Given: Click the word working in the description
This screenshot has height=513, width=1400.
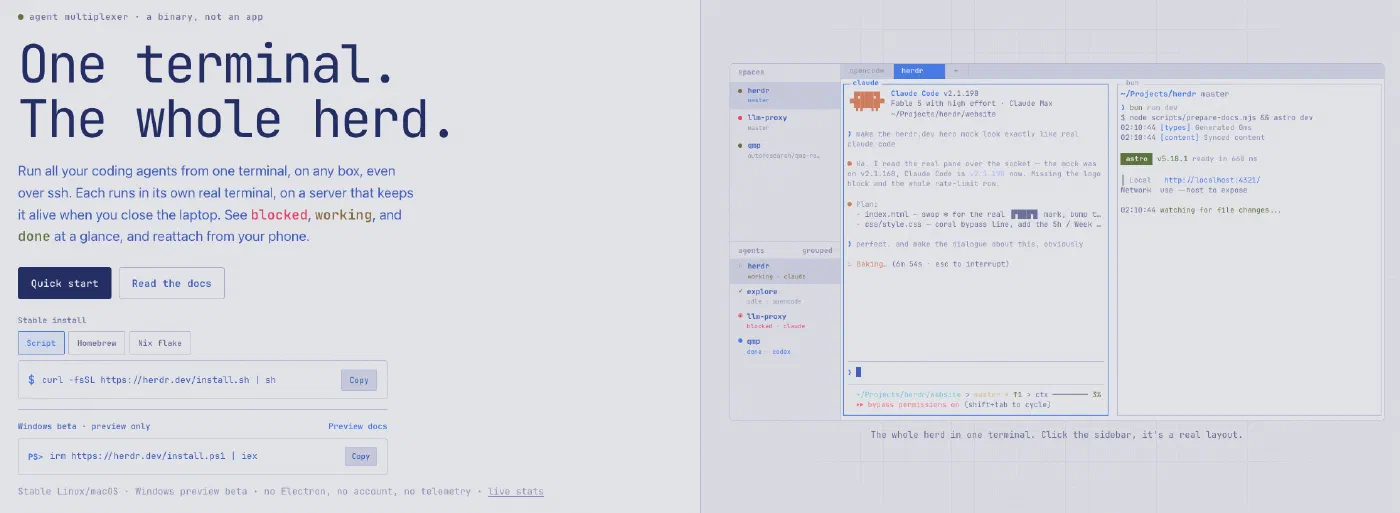Looking at the screenshot, I should pyautogui.click(x=344, y=215).
